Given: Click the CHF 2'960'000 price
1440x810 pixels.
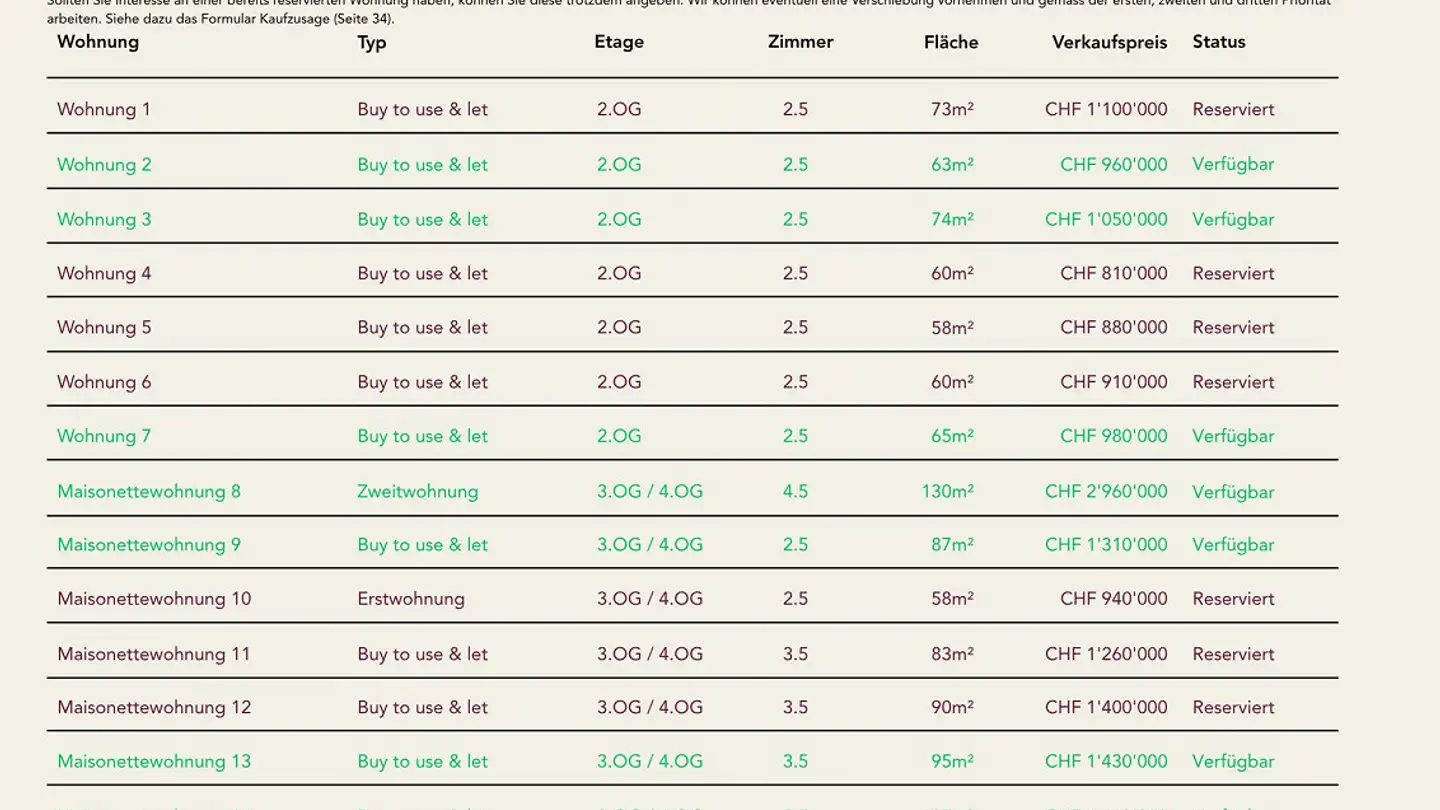Looking at the screenshot, I should coord(1106,492).
